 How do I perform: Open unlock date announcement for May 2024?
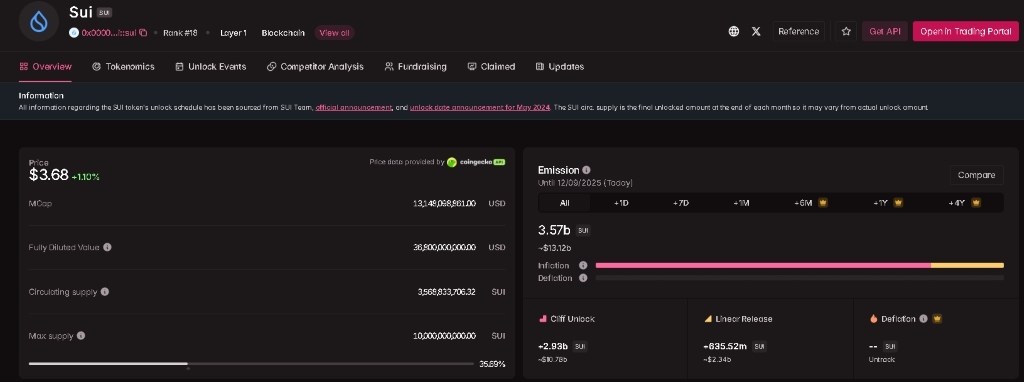pos(480,107)
